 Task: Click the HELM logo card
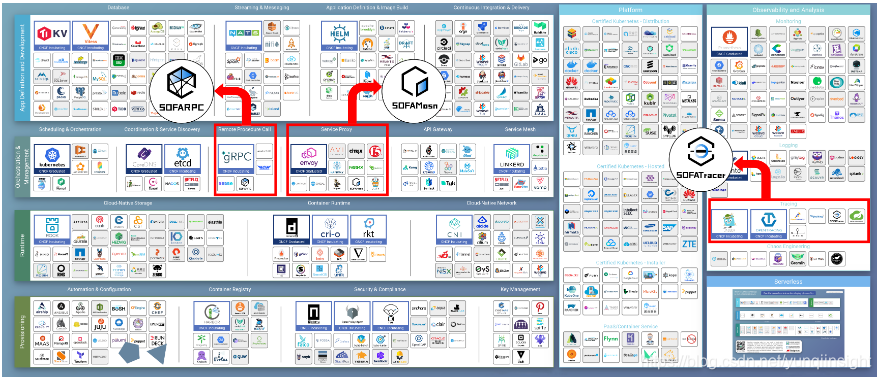tap(339, 37)
